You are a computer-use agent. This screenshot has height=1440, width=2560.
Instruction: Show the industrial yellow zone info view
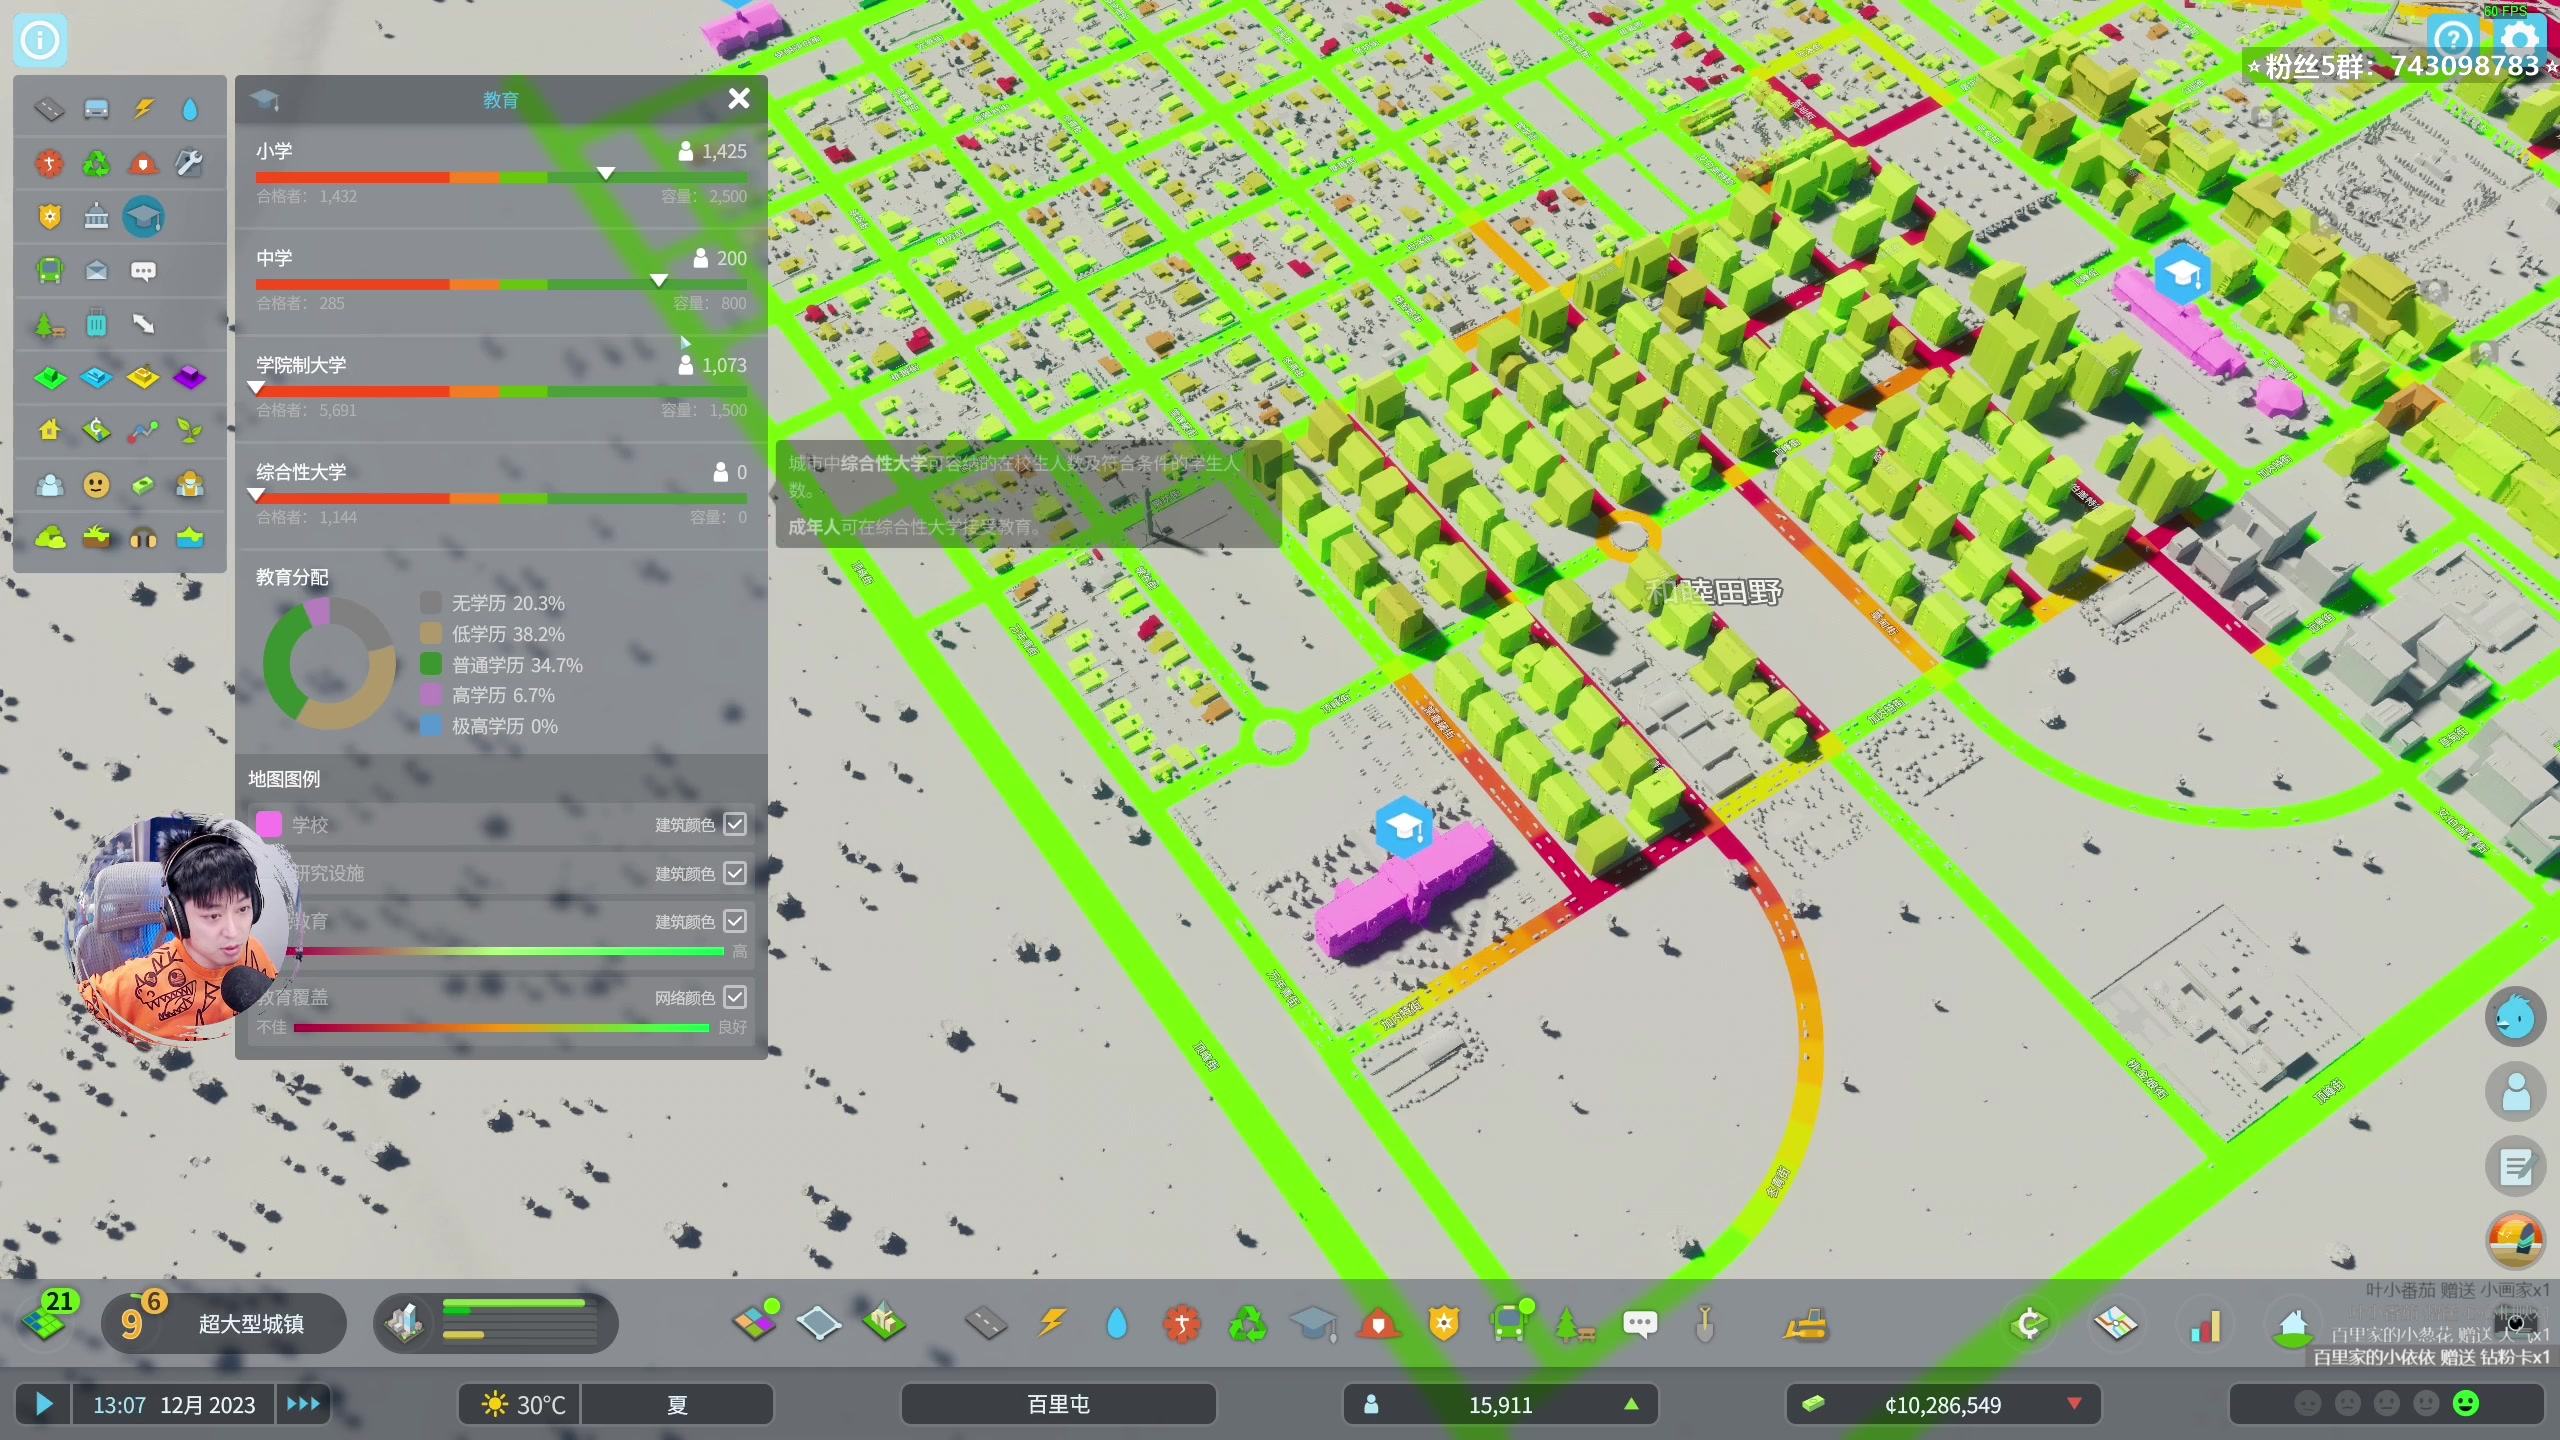coord(143,378)
